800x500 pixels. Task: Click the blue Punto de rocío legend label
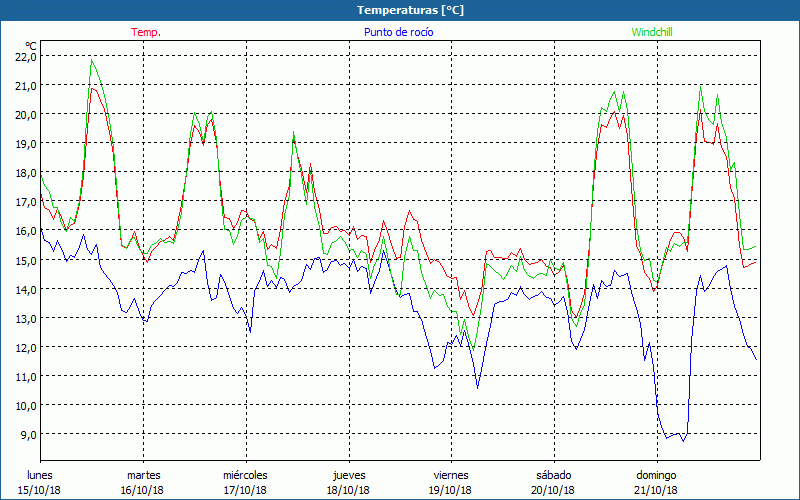[398, 32]
